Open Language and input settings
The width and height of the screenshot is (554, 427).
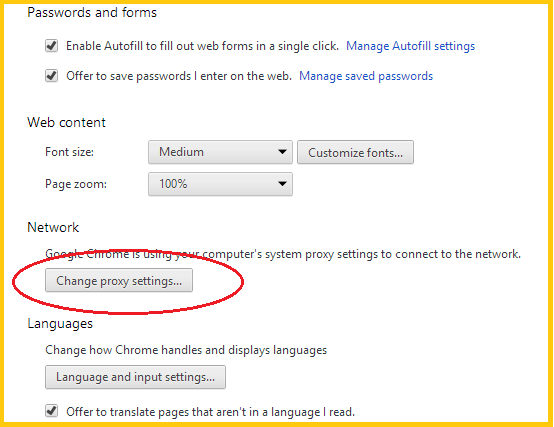(135, 377)
